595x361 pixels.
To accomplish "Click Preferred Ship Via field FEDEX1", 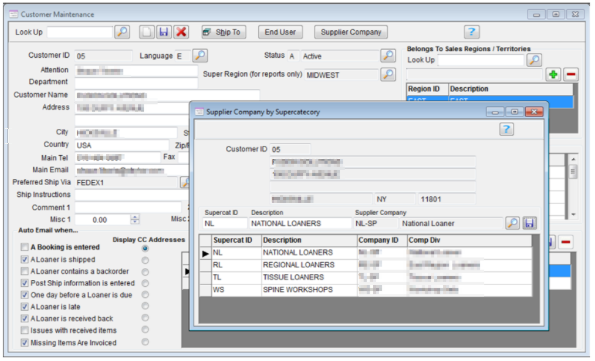I will [x=126, y=183].
